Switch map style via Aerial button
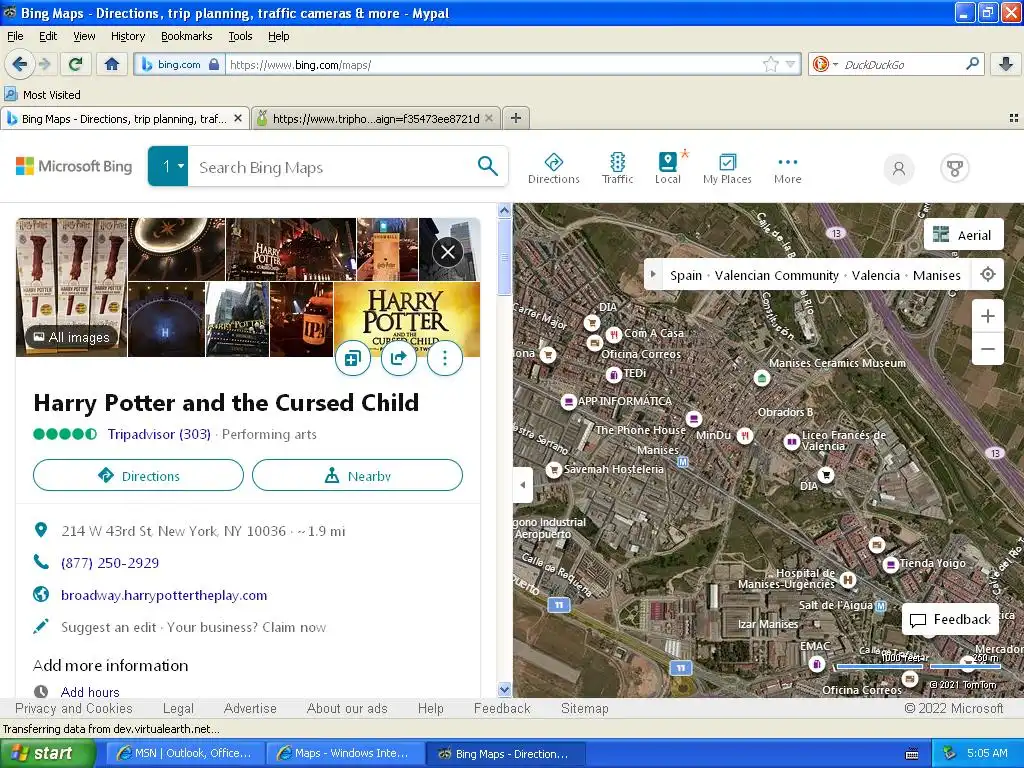The image size is (1024, 768). tap(963, 234)
